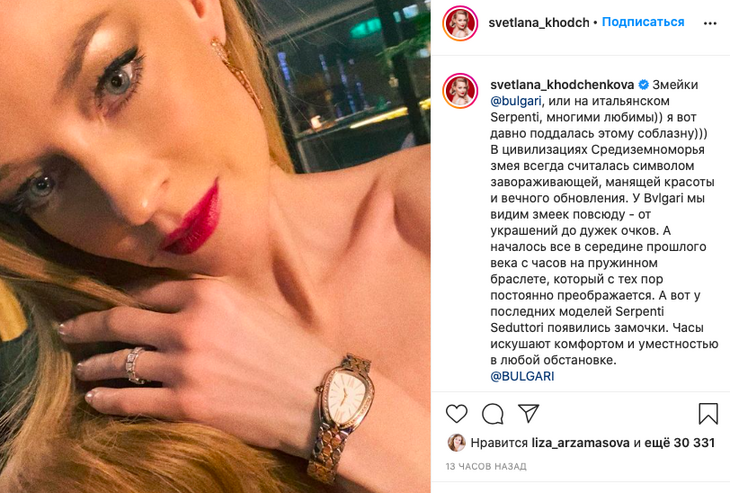Open the header profile avatar
Image resolution: width=730 pixels, height=493 pixels.
coord(461,23)
